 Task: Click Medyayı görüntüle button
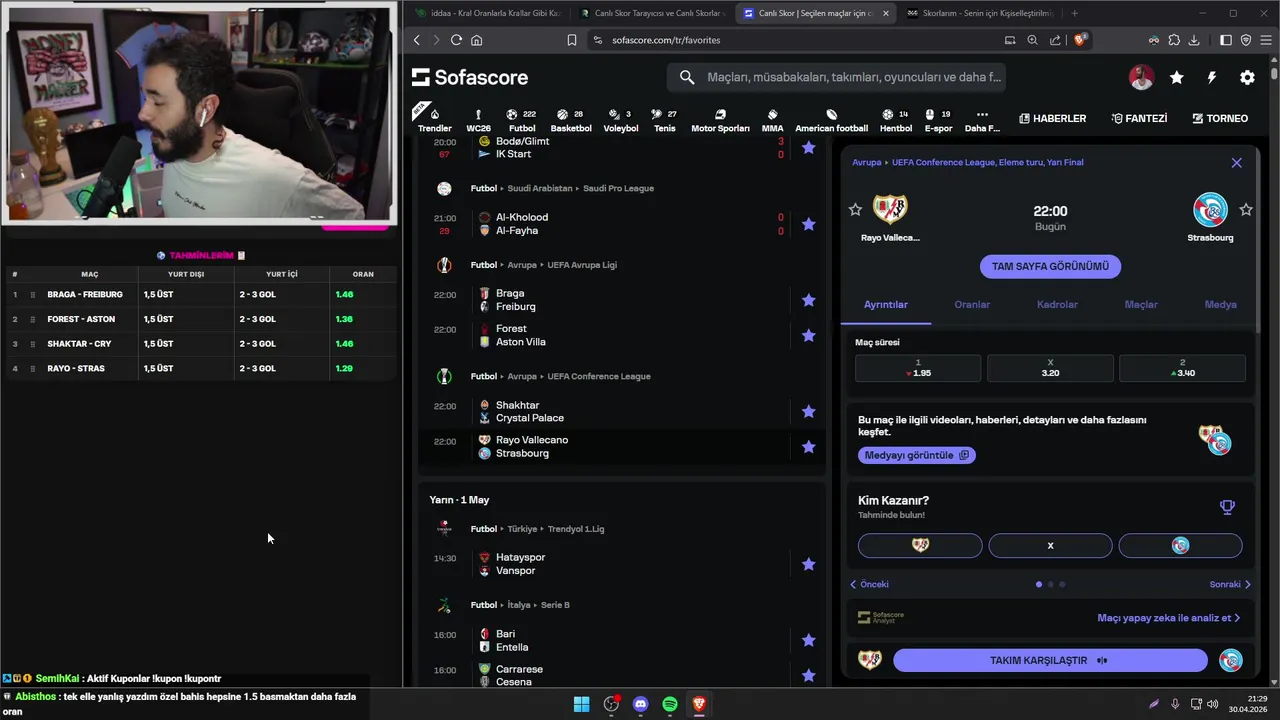(917, 455)
